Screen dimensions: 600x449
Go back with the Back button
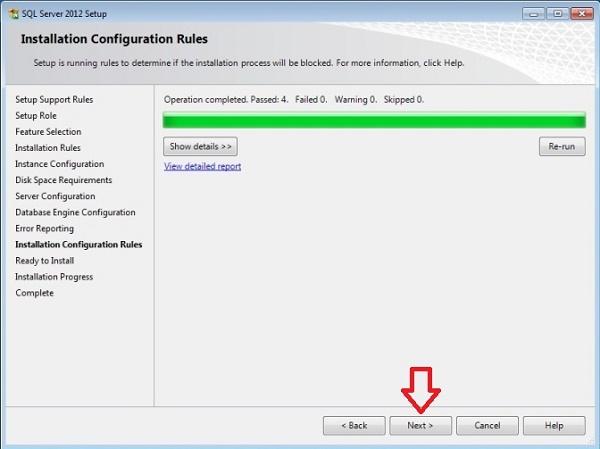tap(354, 426)
